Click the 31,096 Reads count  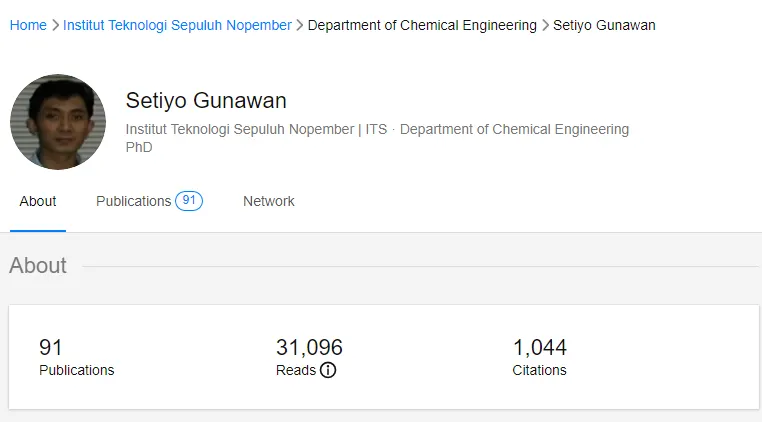(x=309, y=348)
